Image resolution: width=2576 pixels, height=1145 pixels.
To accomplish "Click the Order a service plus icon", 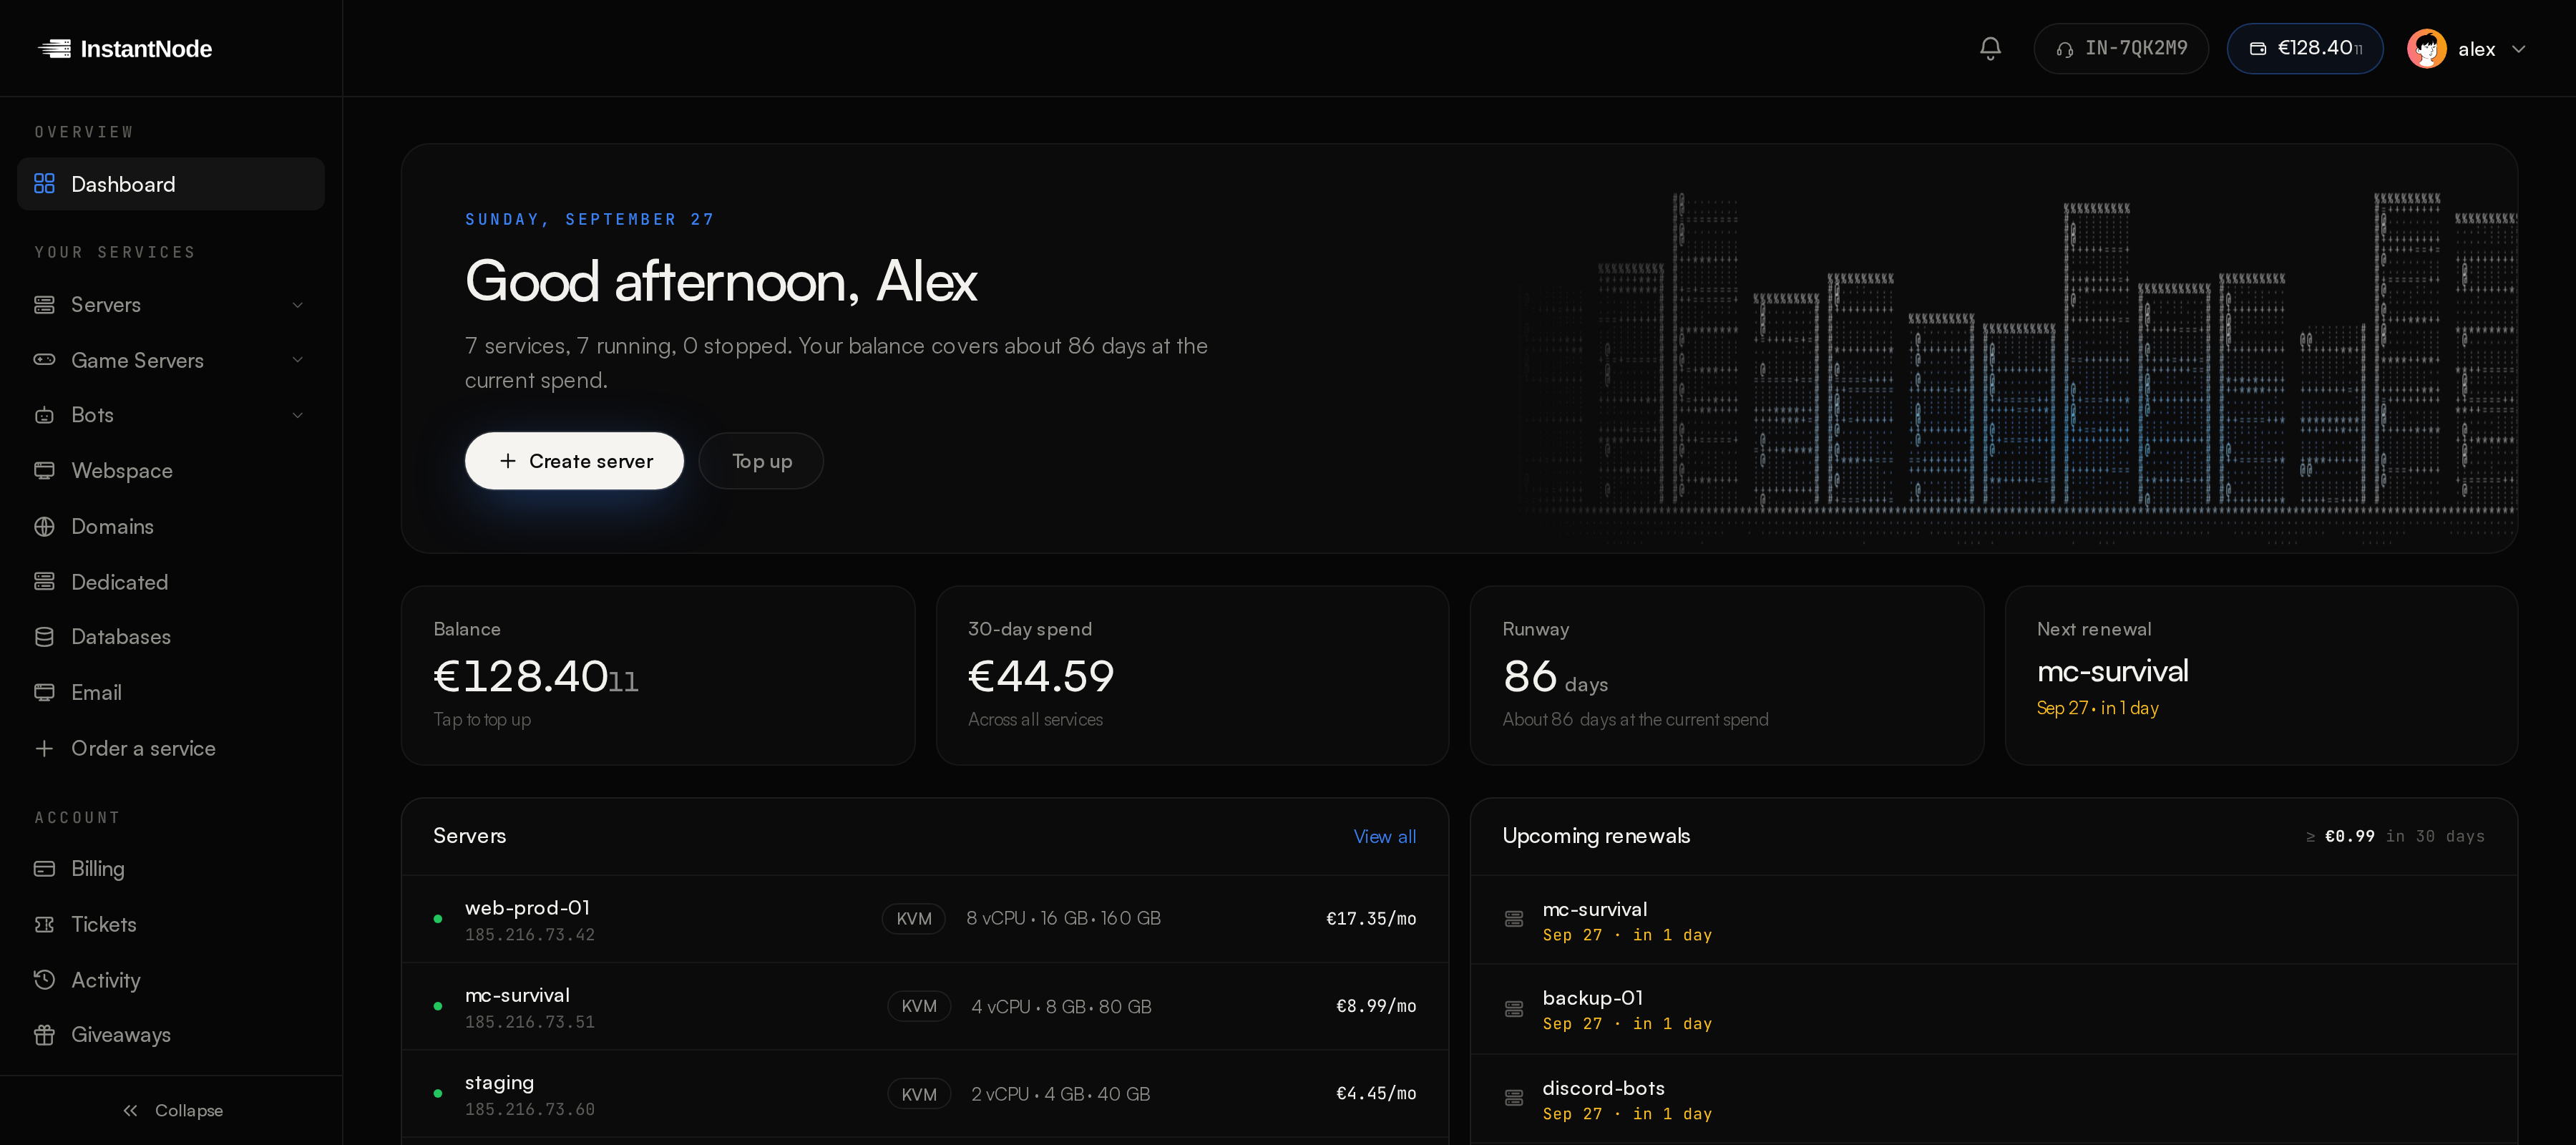I will pos(44,748).
